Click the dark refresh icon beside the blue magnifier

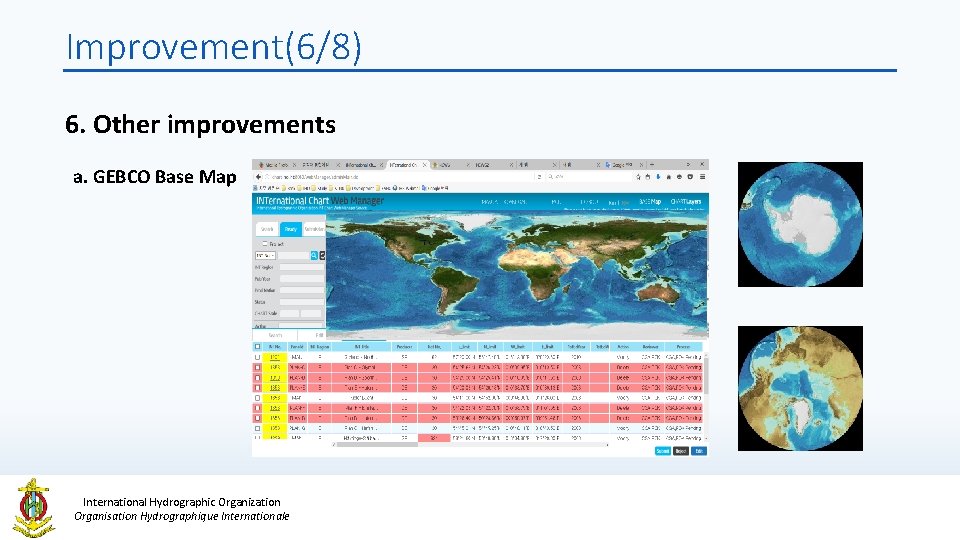pos(322,255)
